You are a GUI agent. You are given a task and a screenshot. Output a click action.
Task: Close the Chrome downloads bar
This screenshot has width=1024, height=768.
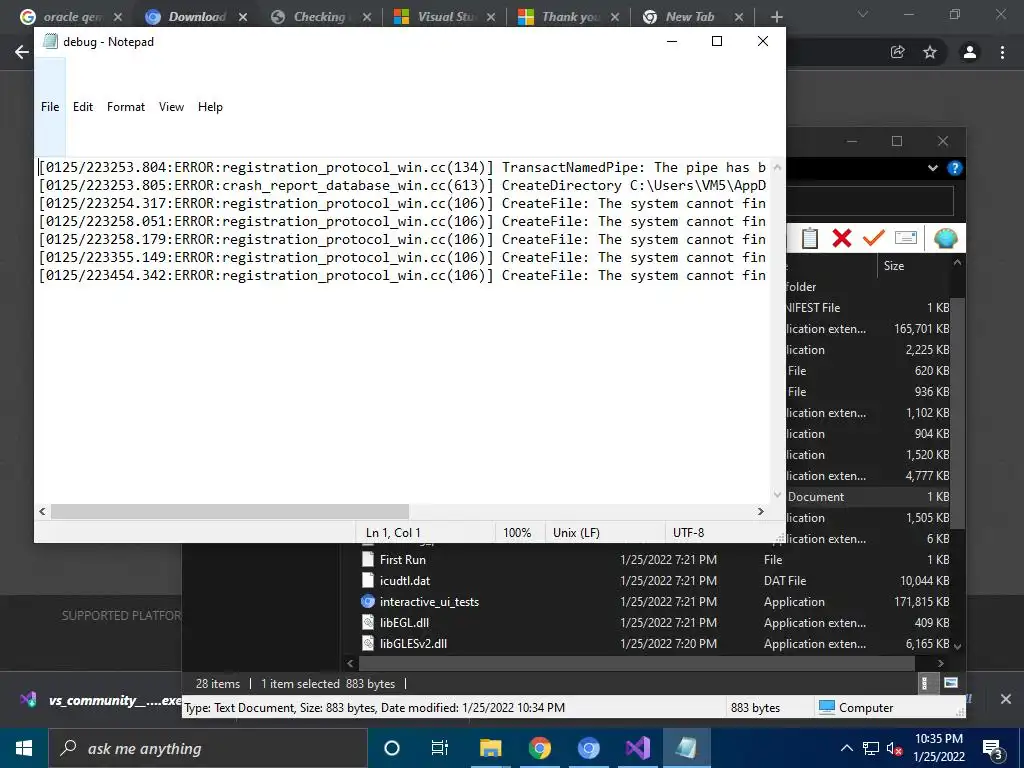(x=1006, y=699)
